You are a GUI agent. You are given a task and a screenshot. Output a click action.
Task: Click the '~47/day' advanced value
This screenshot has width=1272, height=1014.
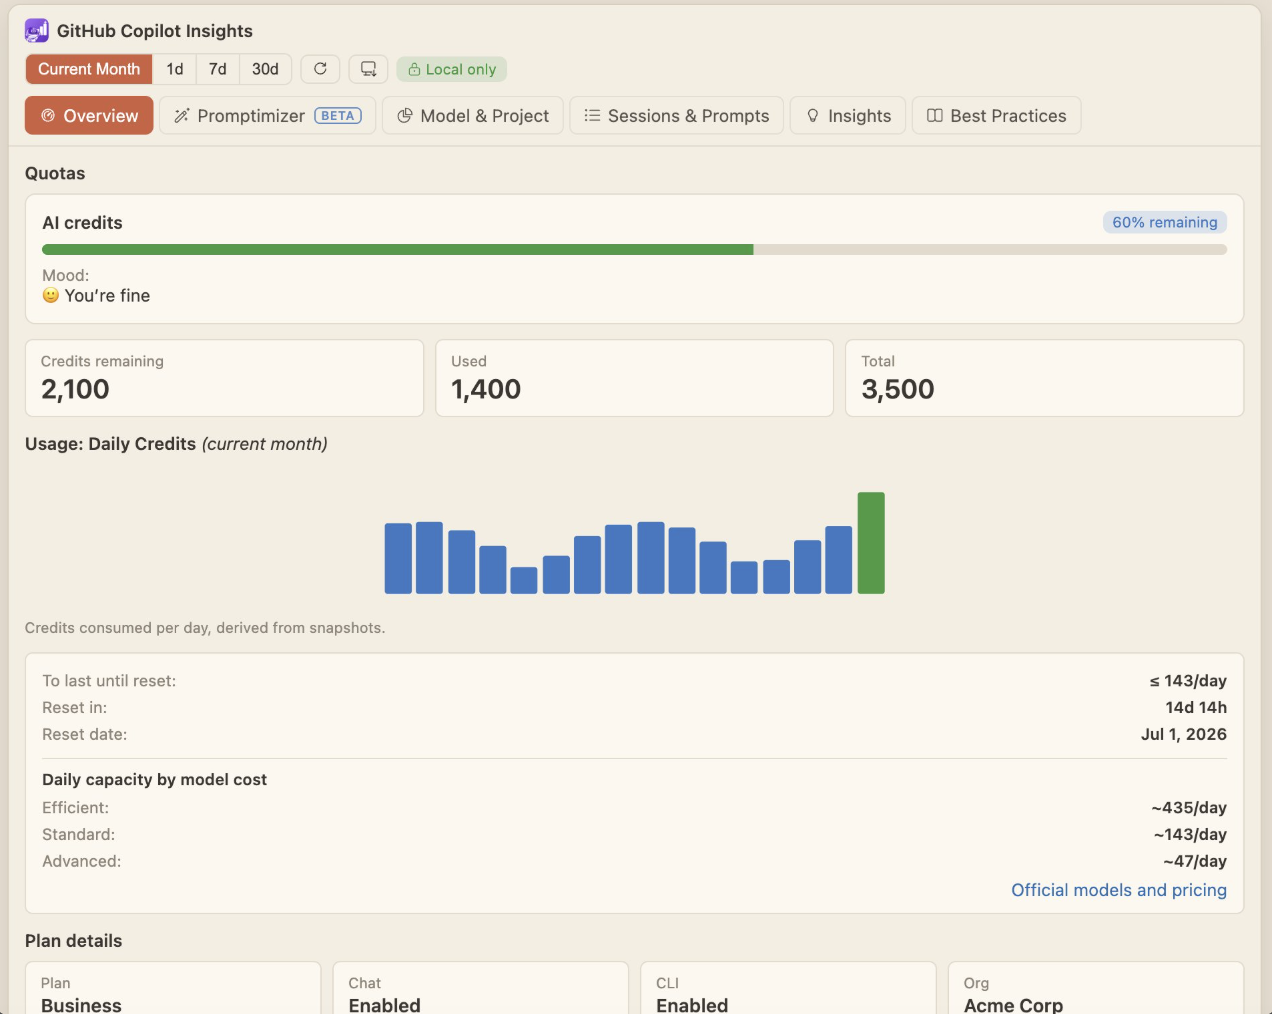tap(1195, 861)
